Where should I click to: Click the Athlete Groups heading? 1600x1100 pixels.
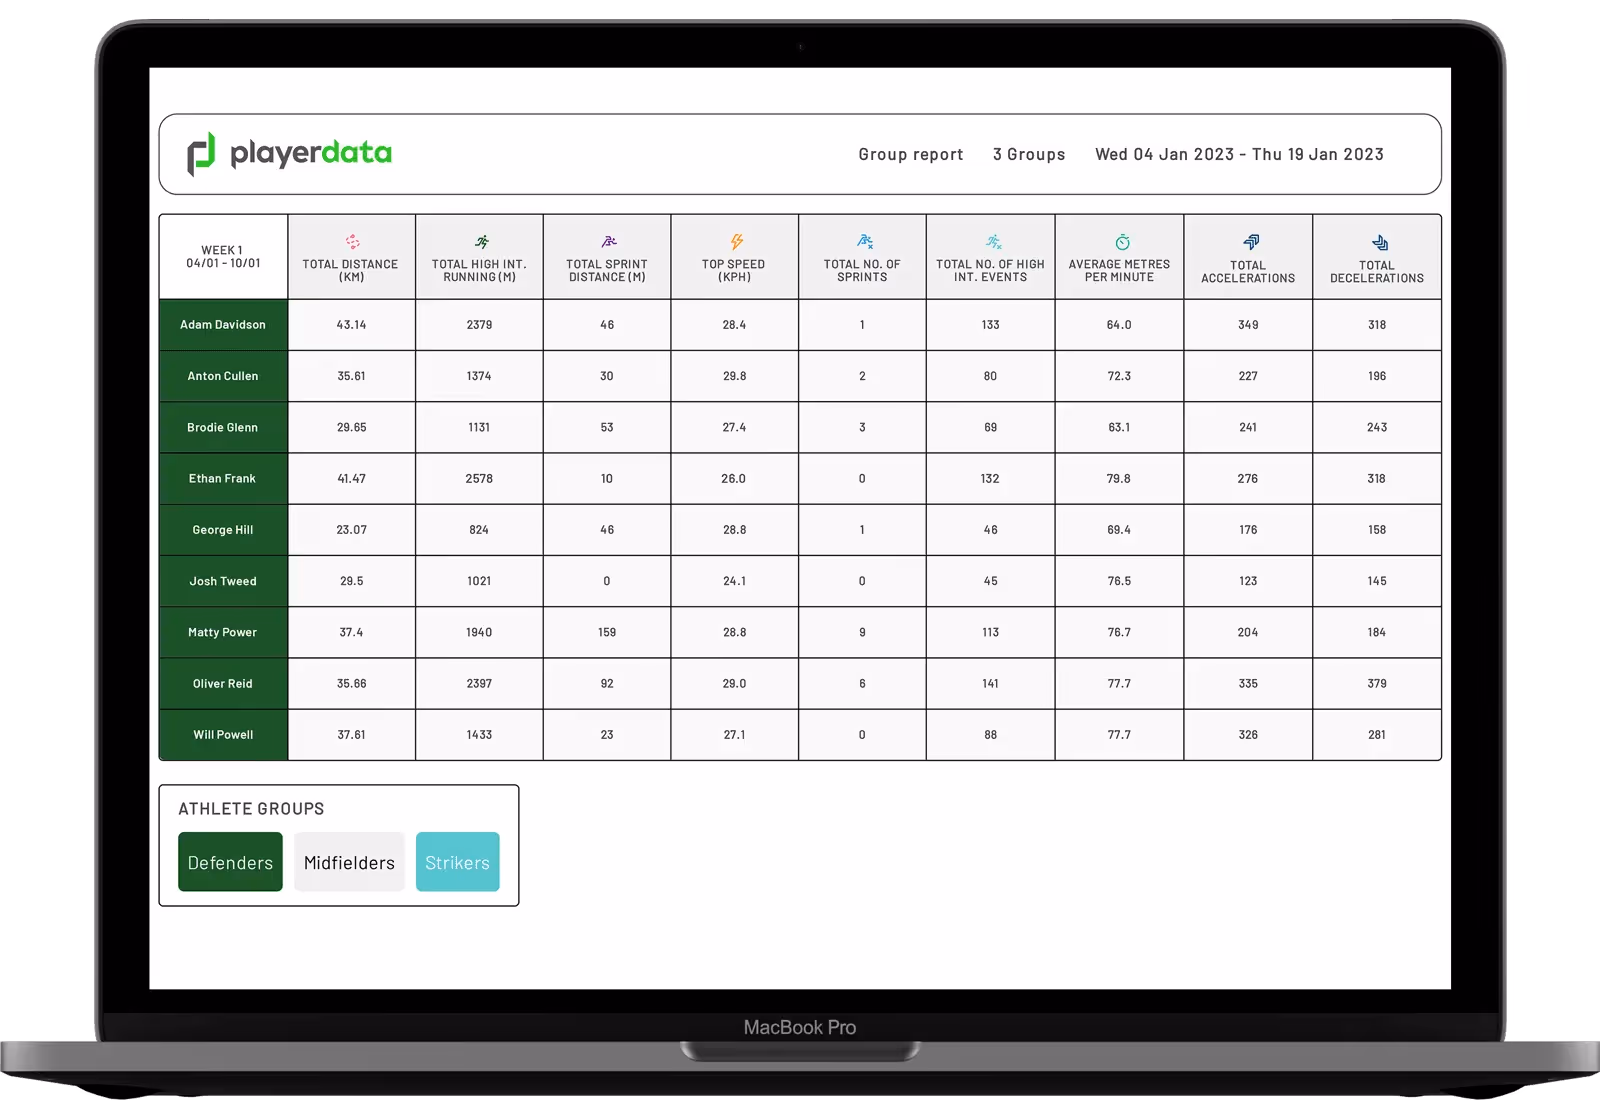click(x=251, y=809)
